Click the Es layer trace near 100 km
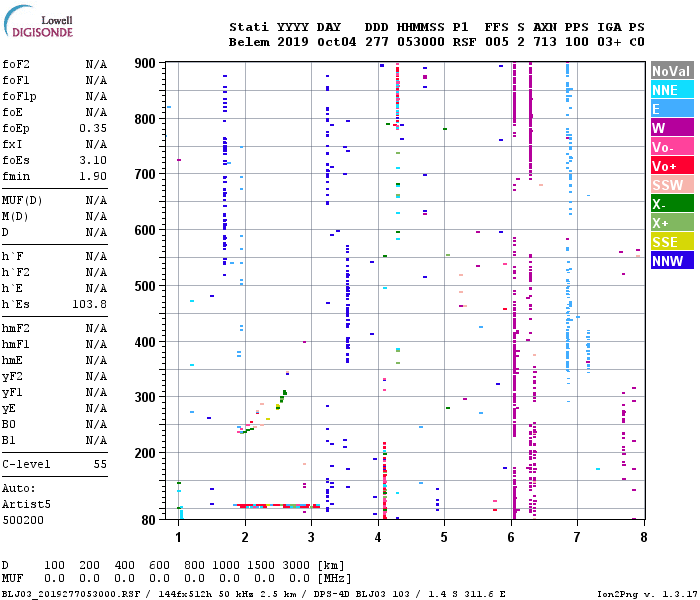The height and width of the screenshot is (600, 700). coord(277,506)
